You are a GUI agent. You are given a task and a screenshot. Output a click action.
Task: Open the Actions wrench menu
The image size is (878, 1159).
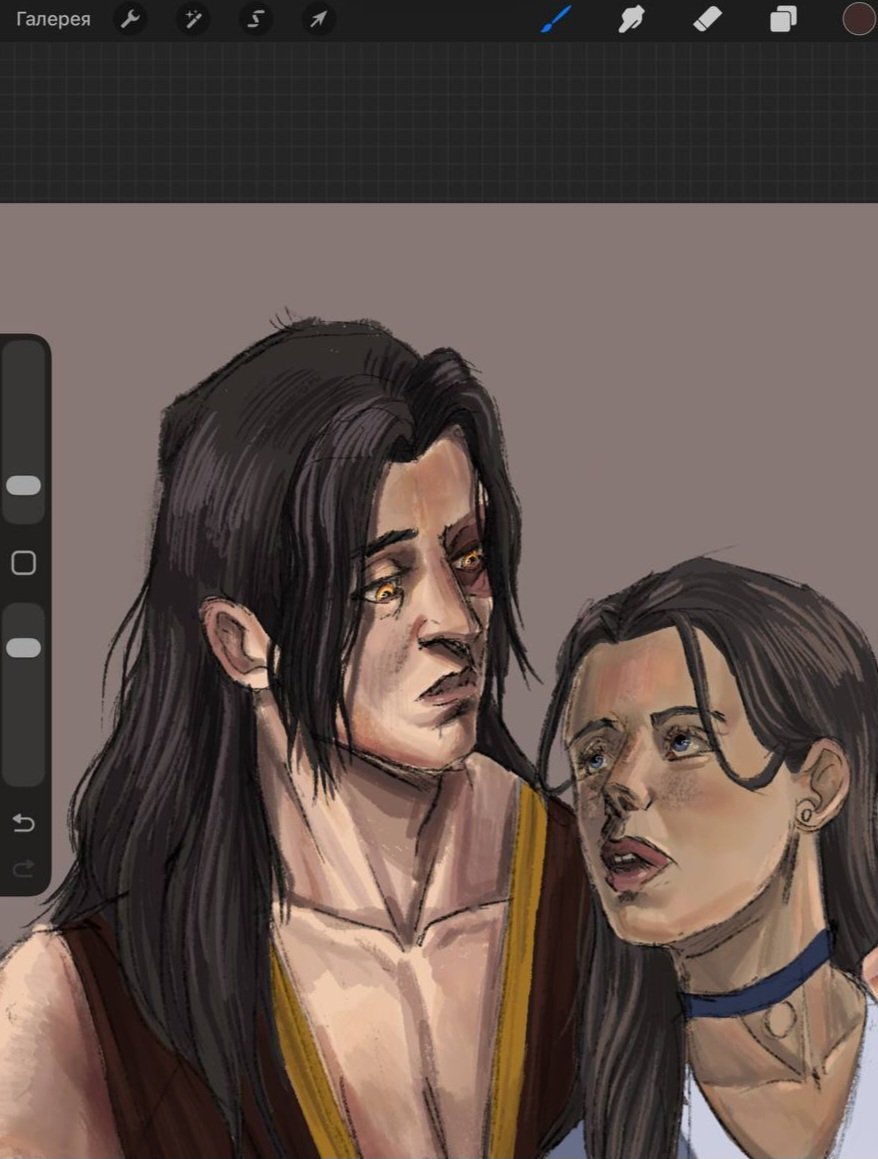tap(130, 19)
